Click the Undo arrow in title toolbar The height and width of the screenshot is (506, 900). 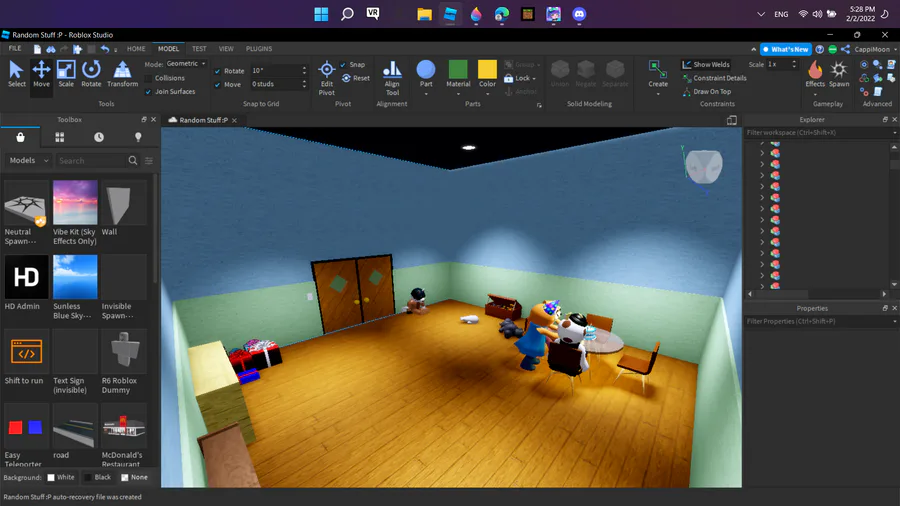[104, 49]
